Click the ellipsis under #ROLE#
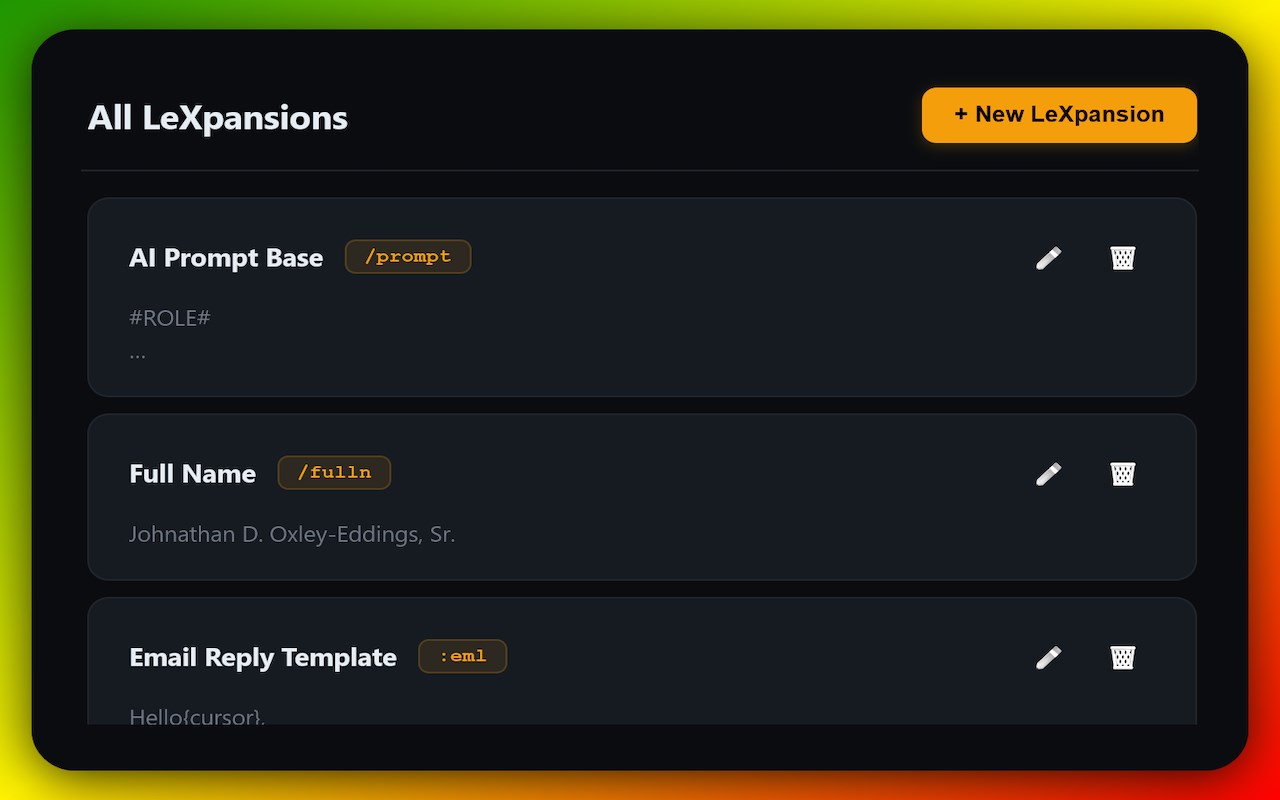 tap(138, 353)
